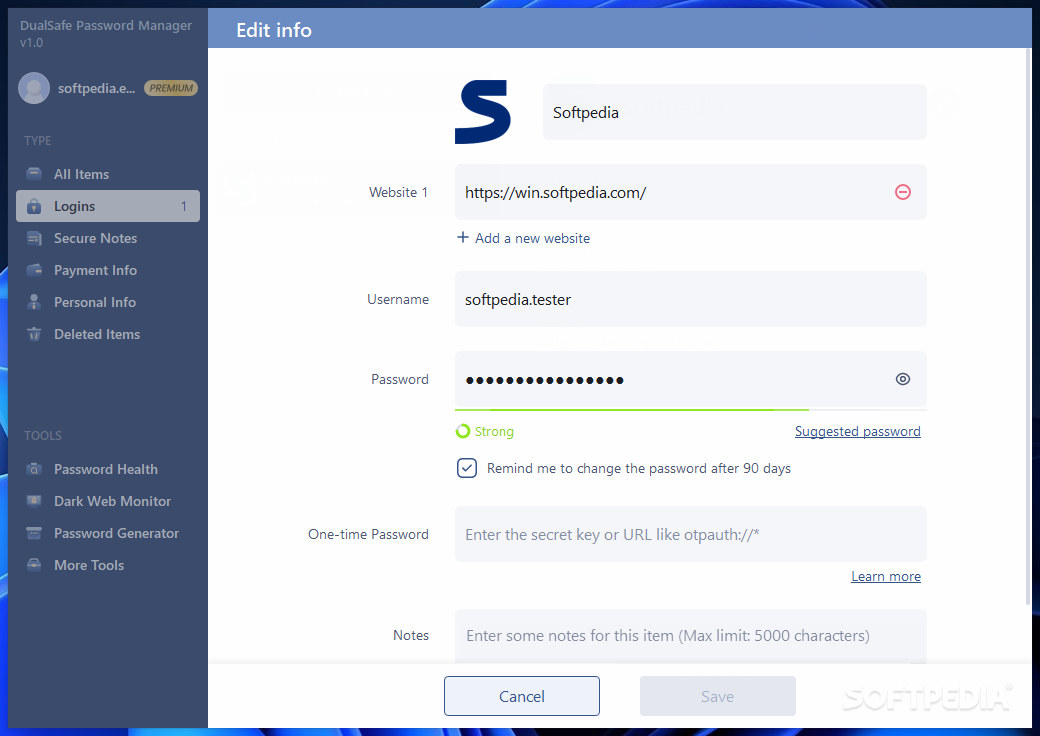Click the All Items icon
The height and width of the screenshot is (736, 1040).
tap(34, 174)
